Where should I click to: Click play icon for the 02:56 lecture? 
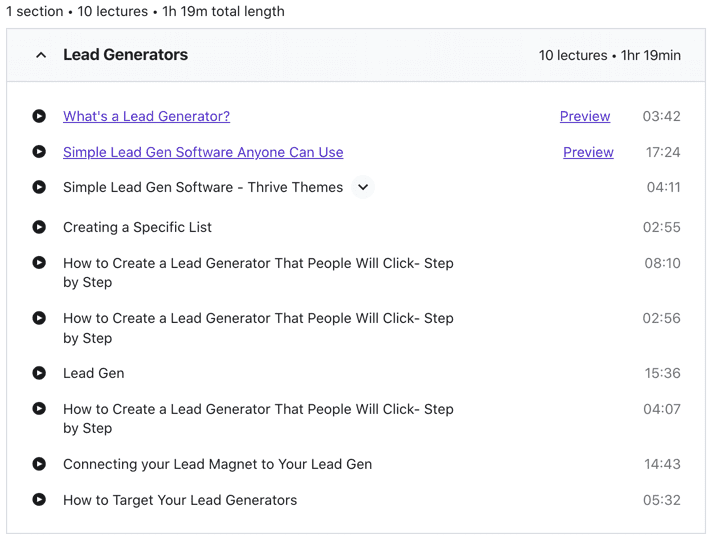point(39,318)
